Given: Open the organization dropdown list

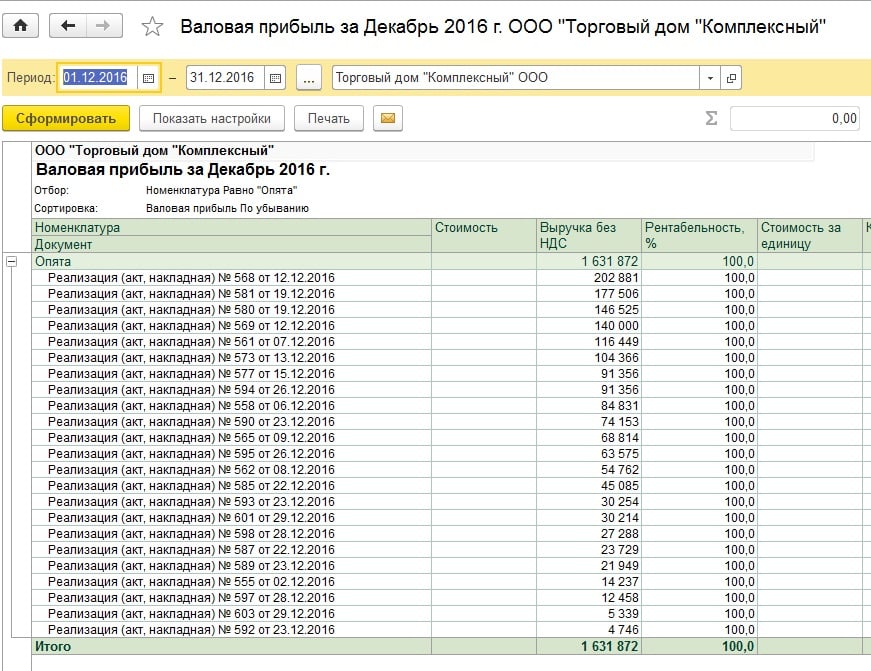Looking at the screenshot, I should click(x=710, y=78).
